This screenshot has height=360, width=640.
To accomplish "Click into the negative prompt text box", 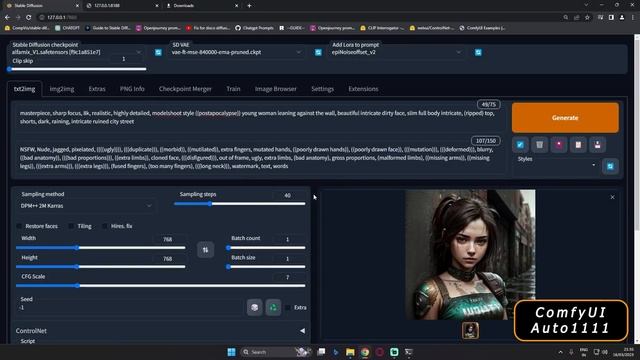I will 258,158.
